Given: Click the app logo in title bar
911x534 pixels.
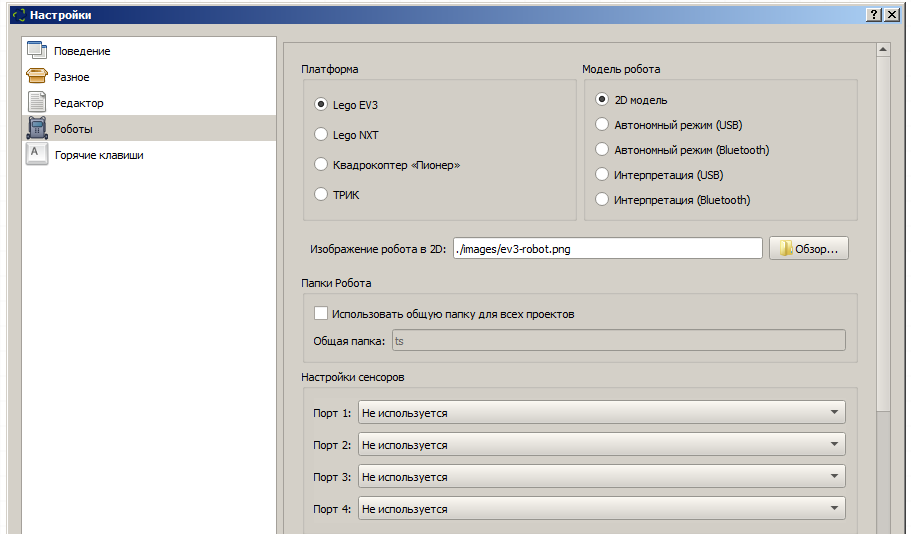Looking at the screenshot, I should click(x=19, y=15).
